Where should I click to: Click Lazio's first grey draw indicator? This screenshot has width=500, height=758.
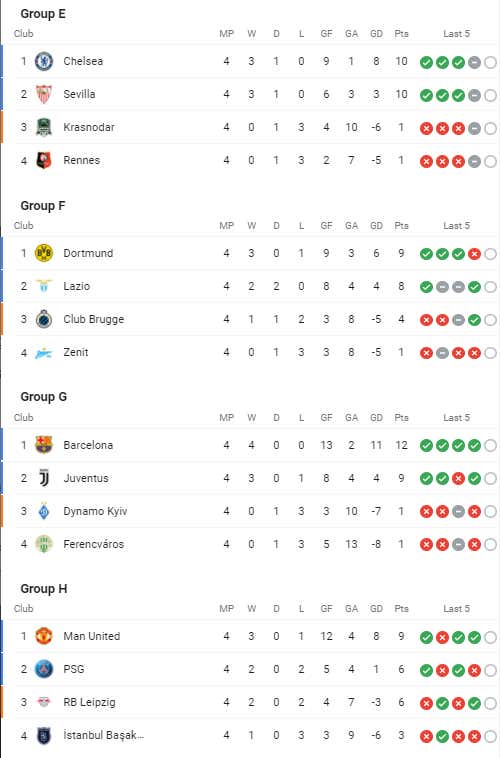(x=442, y=287)
